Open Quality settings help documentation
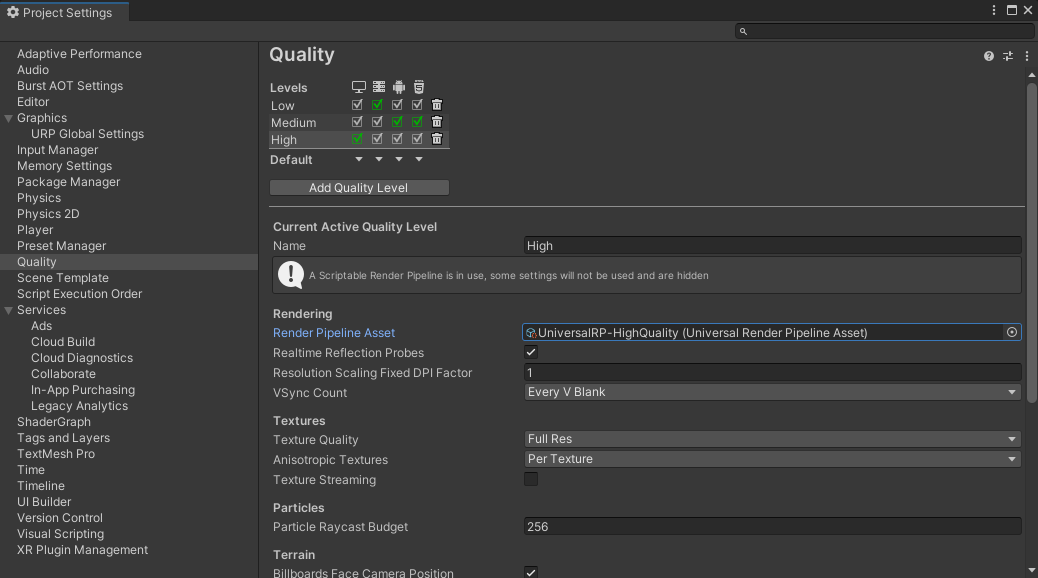The image size is (1038, 578). click(x=988, y=56)
